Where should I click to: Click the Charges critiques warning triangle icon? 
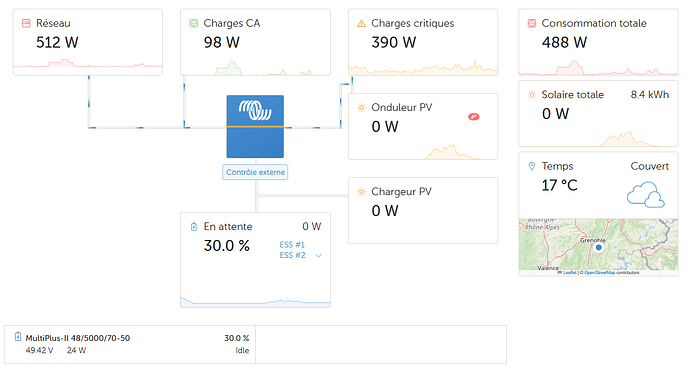361,23
